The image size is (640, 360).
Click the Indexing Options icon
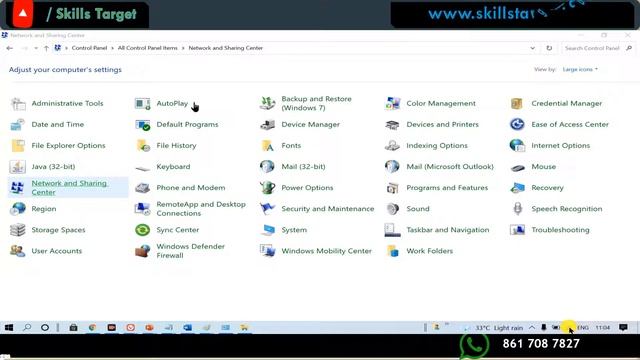pyautogui.click(x=393, y=146)
